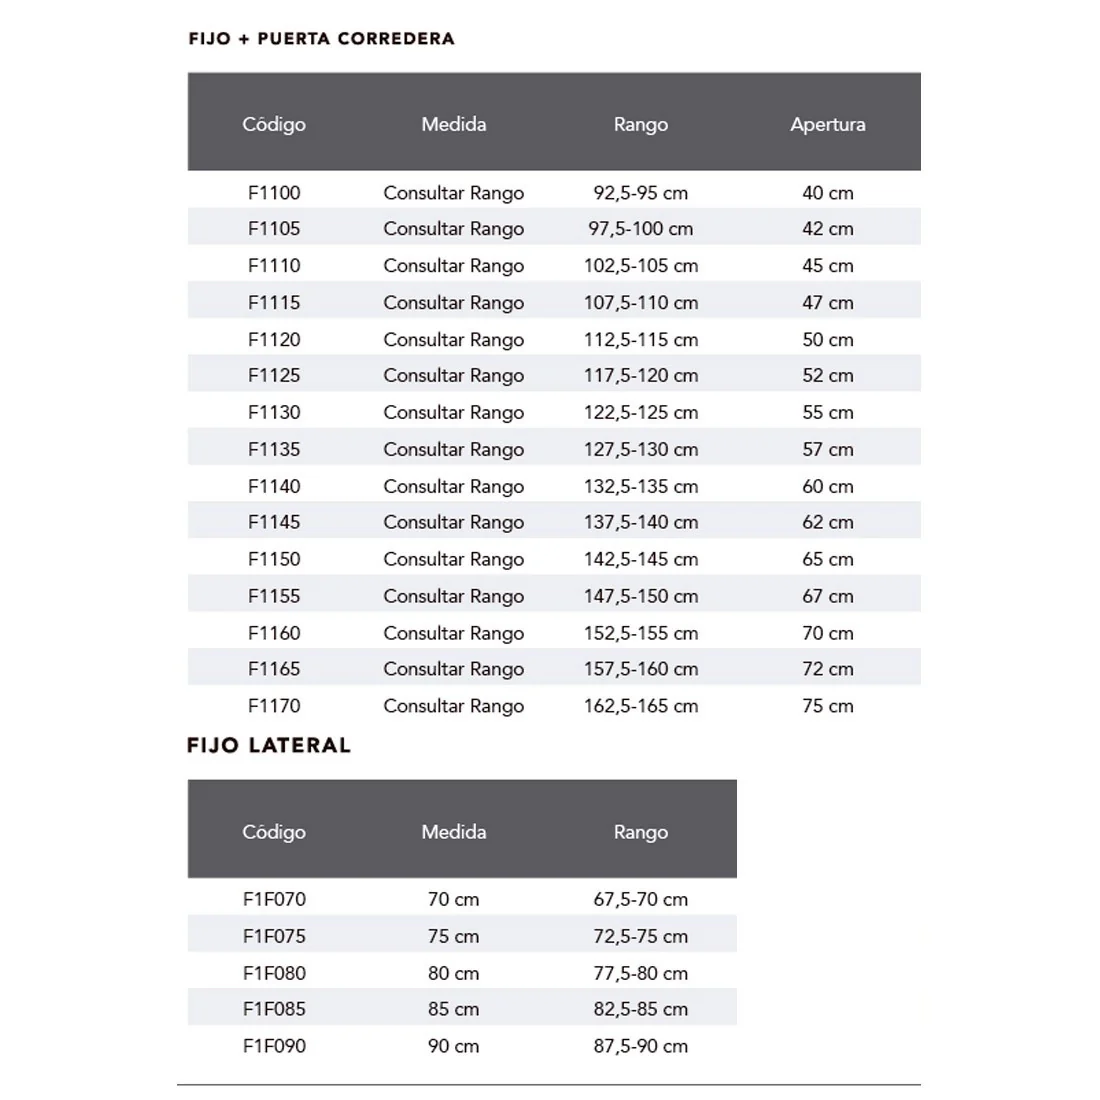Click the range 97,5-100 cm
This screenshot has height=1100, width=1100.
click(x=640, y=229)
